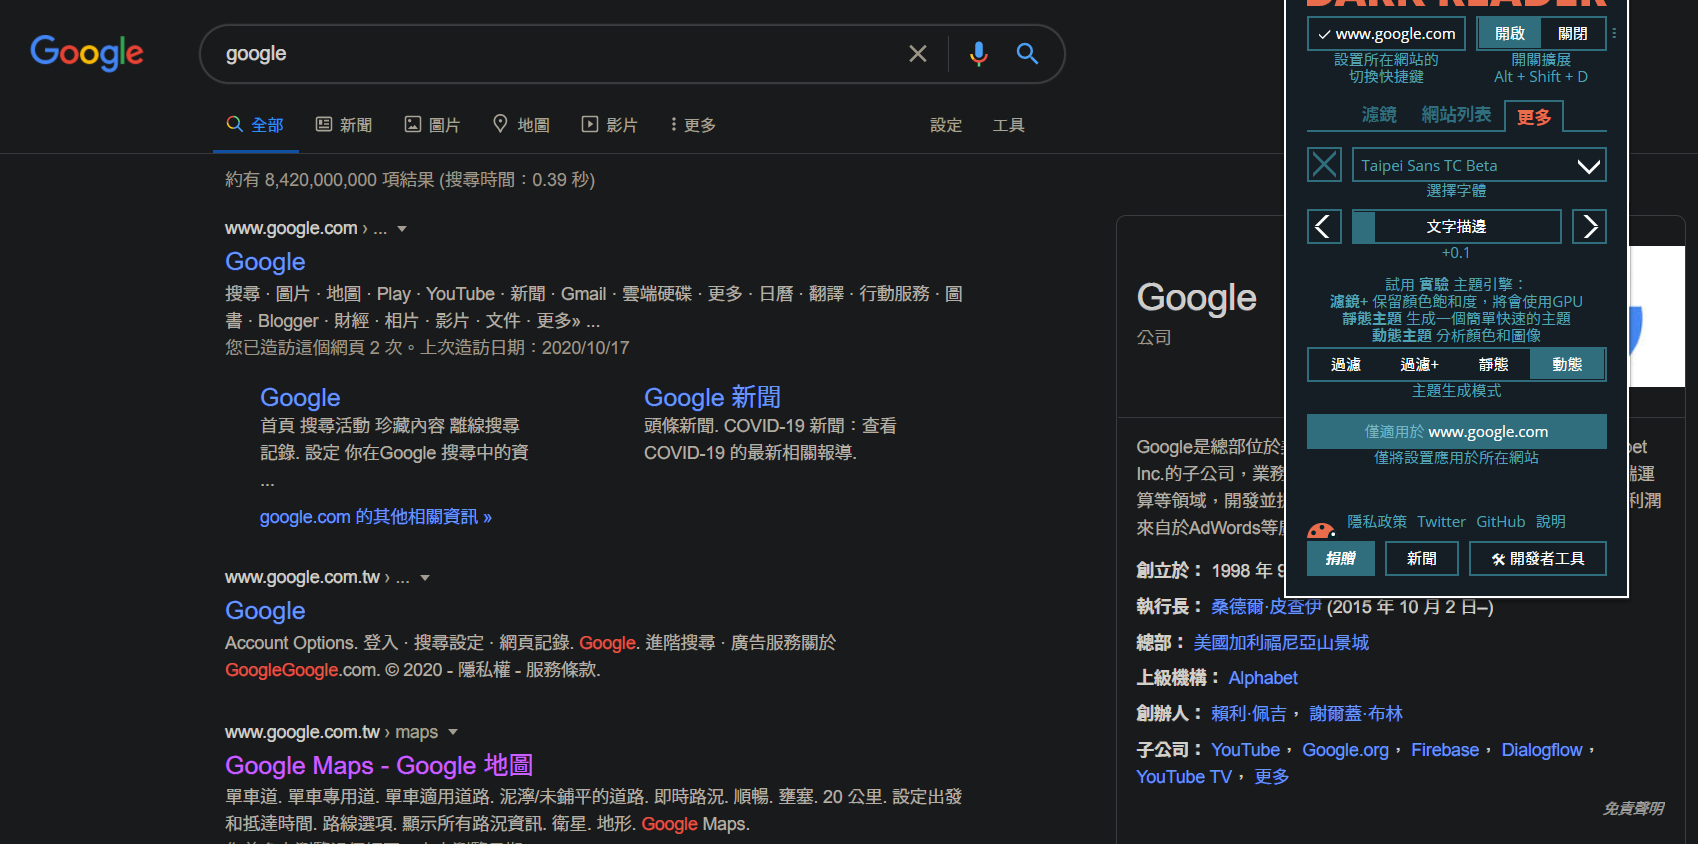Open the Google.org subsidiary link

pos(1345,750)
